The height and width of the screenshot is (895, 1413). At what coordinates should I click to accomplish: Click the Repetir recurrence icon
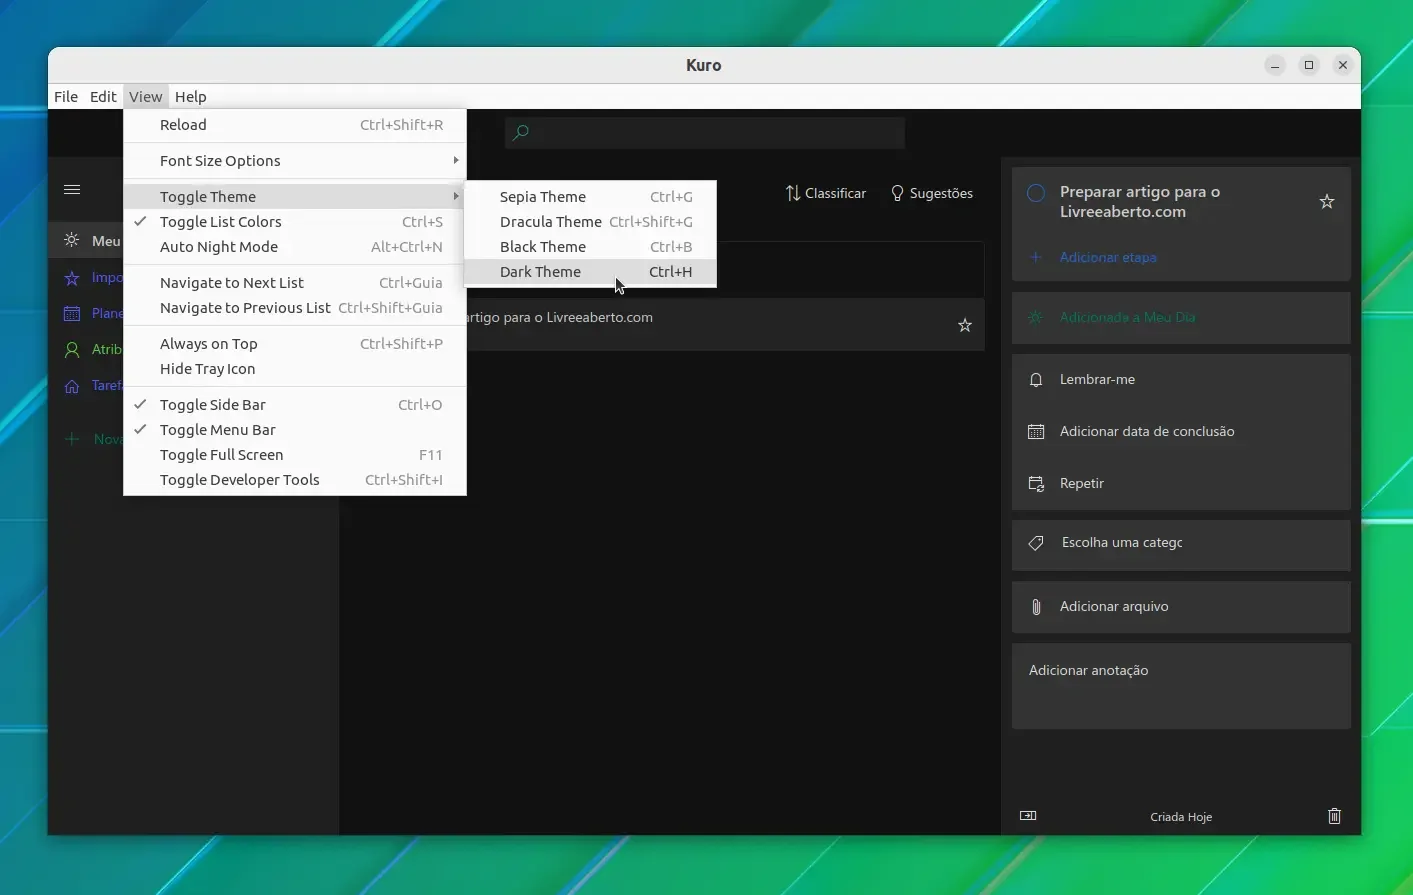coord(1036,484)
